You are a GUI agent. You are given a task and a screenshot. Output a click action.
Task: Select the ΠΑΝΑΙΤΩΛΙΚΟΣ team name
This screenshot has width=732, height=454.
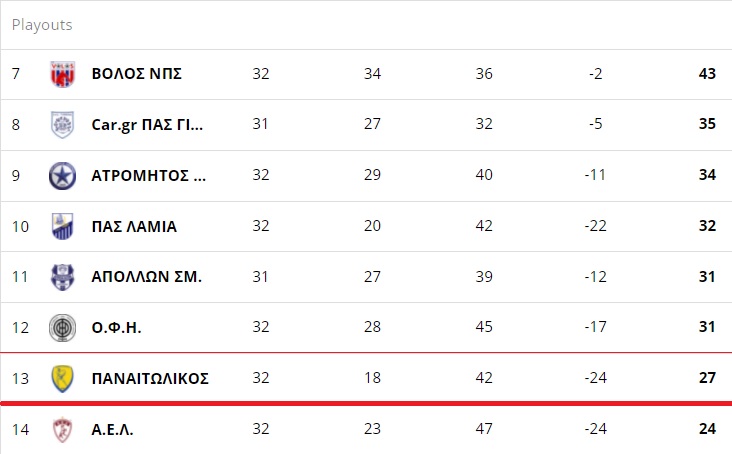150,378
